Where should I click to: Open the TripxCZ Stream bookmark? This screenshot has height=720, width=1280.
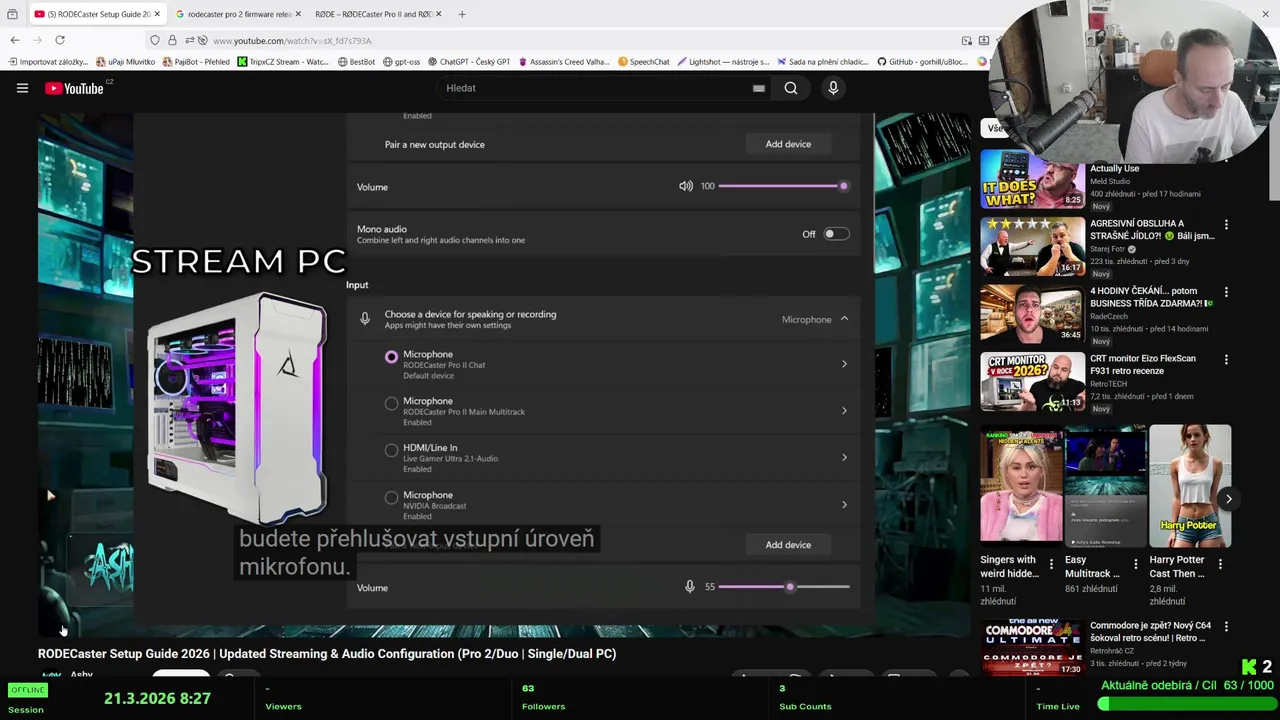coord(283,61)
